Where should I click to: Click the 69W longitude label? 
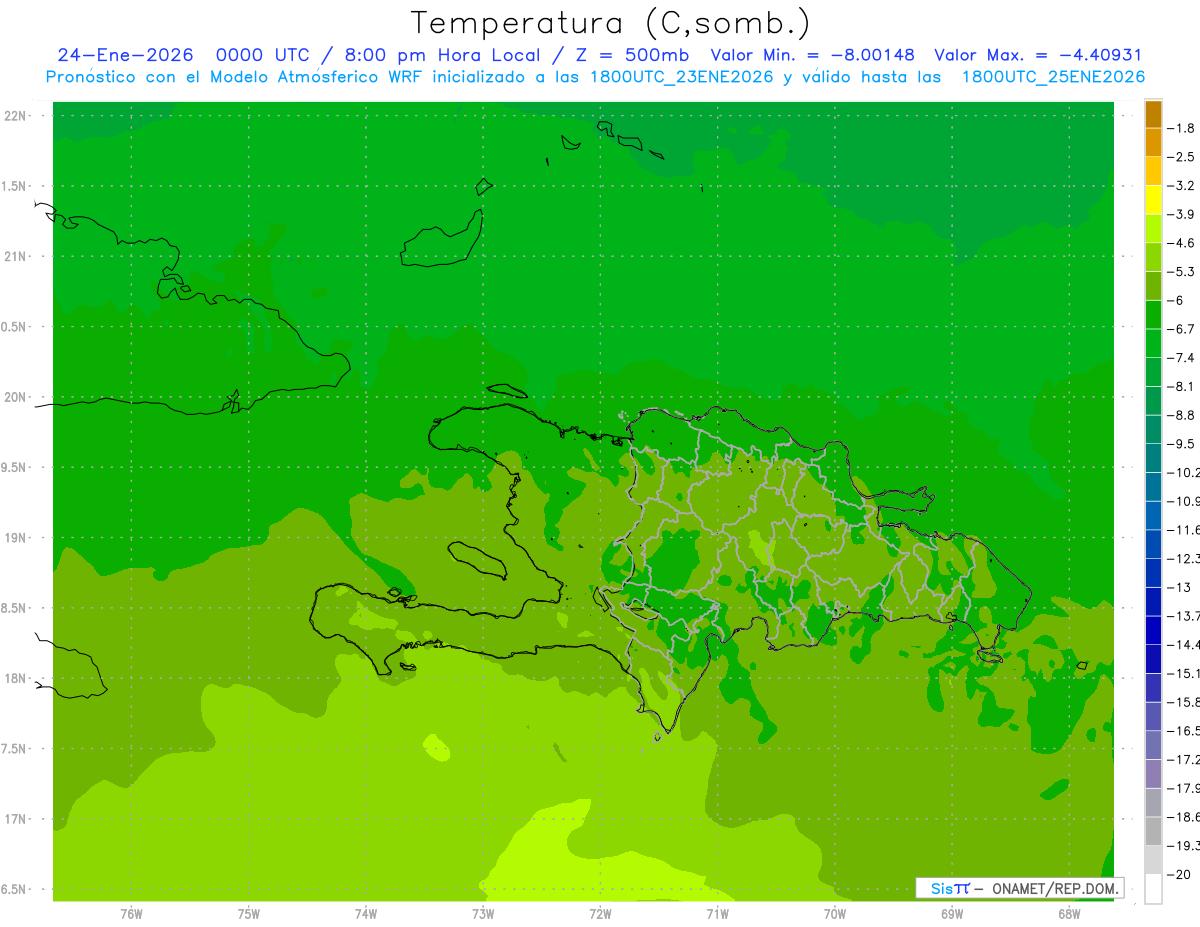pyautogui.click(x=952, y=914)
